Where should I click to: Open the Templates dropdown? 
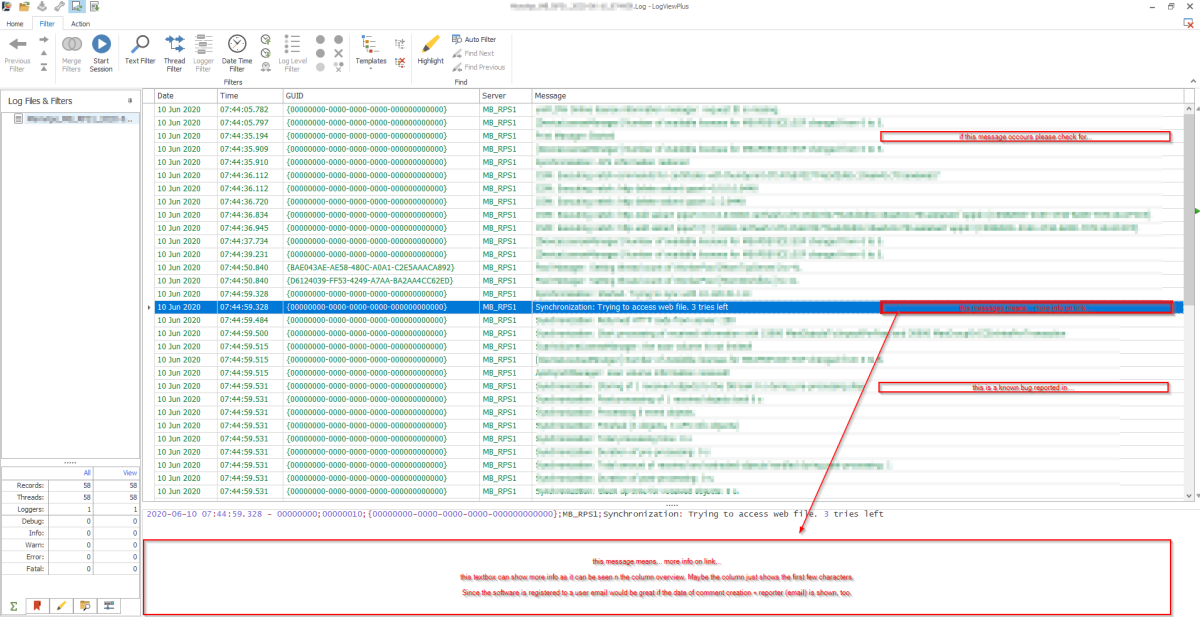(371, 52)
